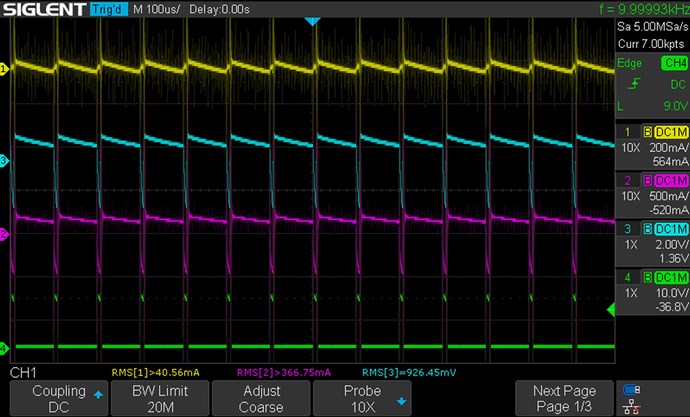The width and height of the screenshot is (690, 417).
Task: Click the channel 1 564mA offset value
Action: (x=670, y=162)
